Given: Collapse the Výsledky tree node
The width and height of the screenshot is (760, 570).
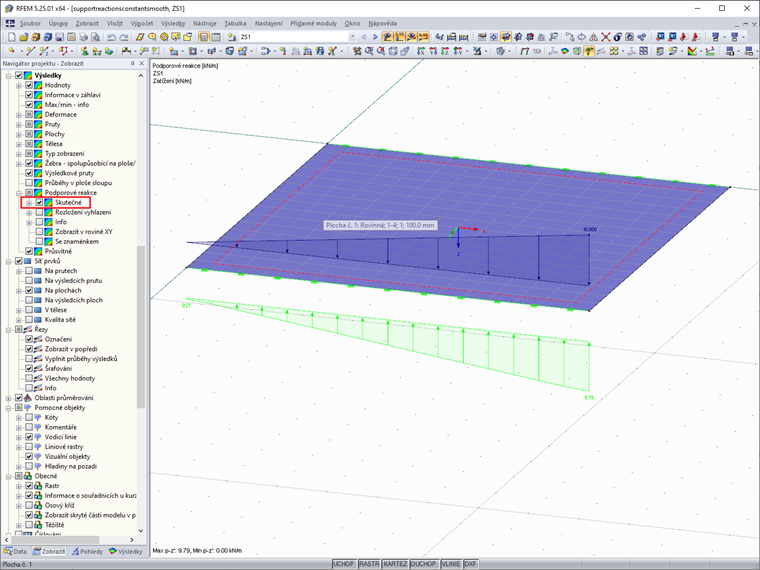Looking at the screenshot, I should point(9,76).
